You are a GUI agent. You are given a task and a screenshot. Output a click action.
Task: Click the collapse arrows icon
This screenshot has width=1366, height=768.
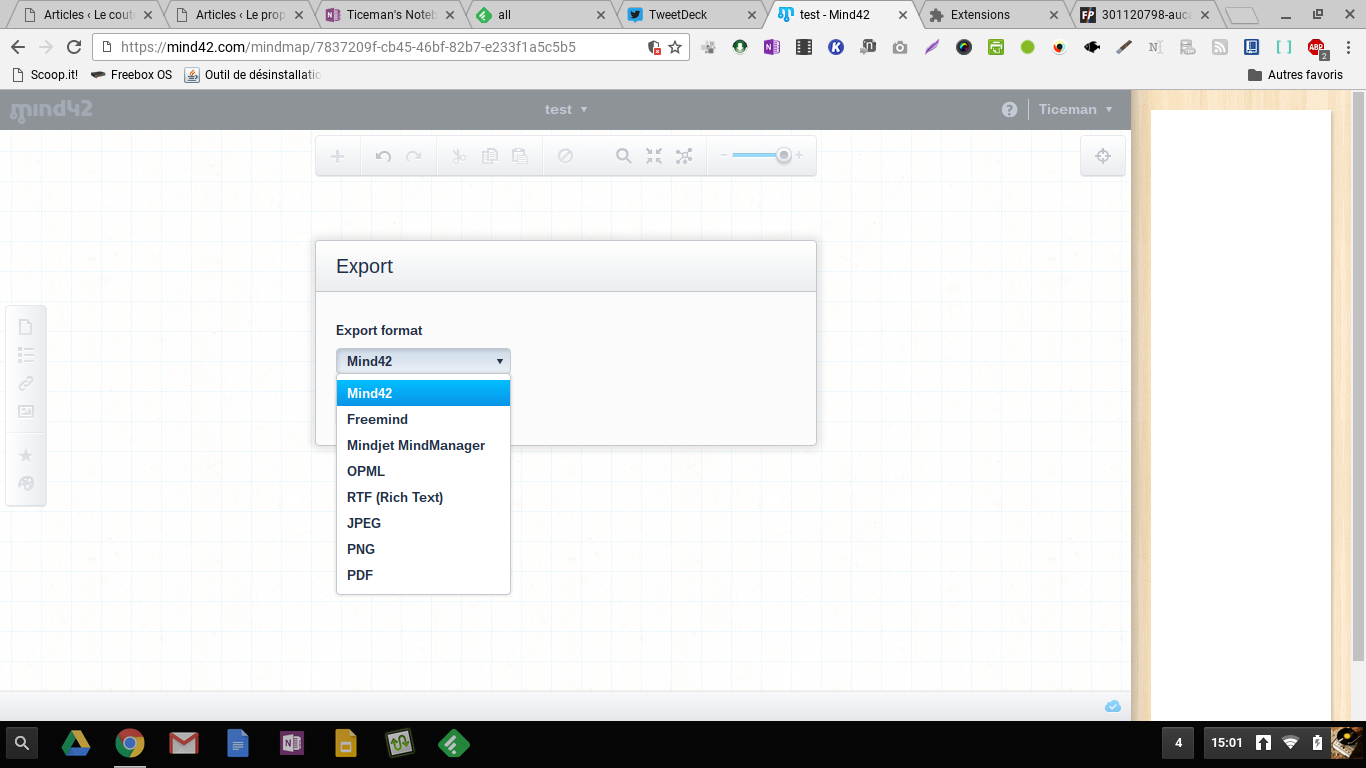[x=654, y=156]
